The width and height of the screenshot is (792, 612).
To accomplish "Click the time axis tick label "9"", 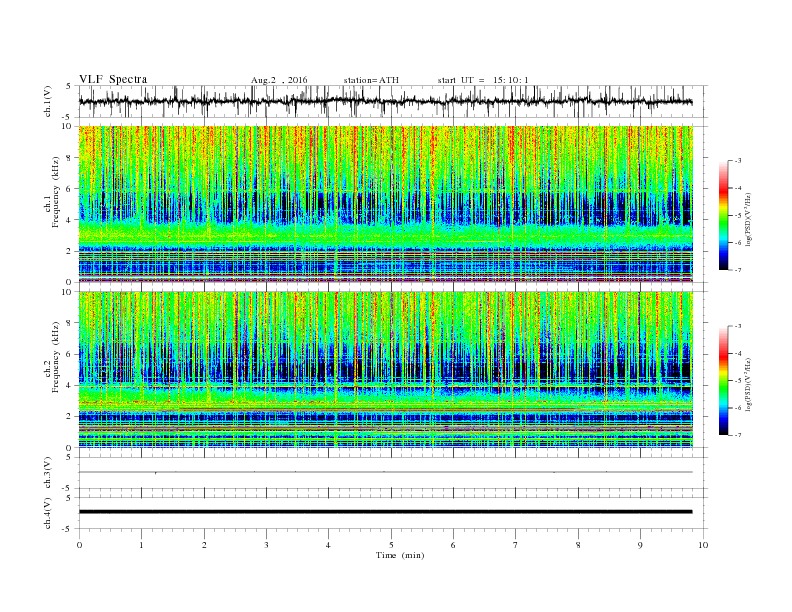I will (x=640, y=545).
